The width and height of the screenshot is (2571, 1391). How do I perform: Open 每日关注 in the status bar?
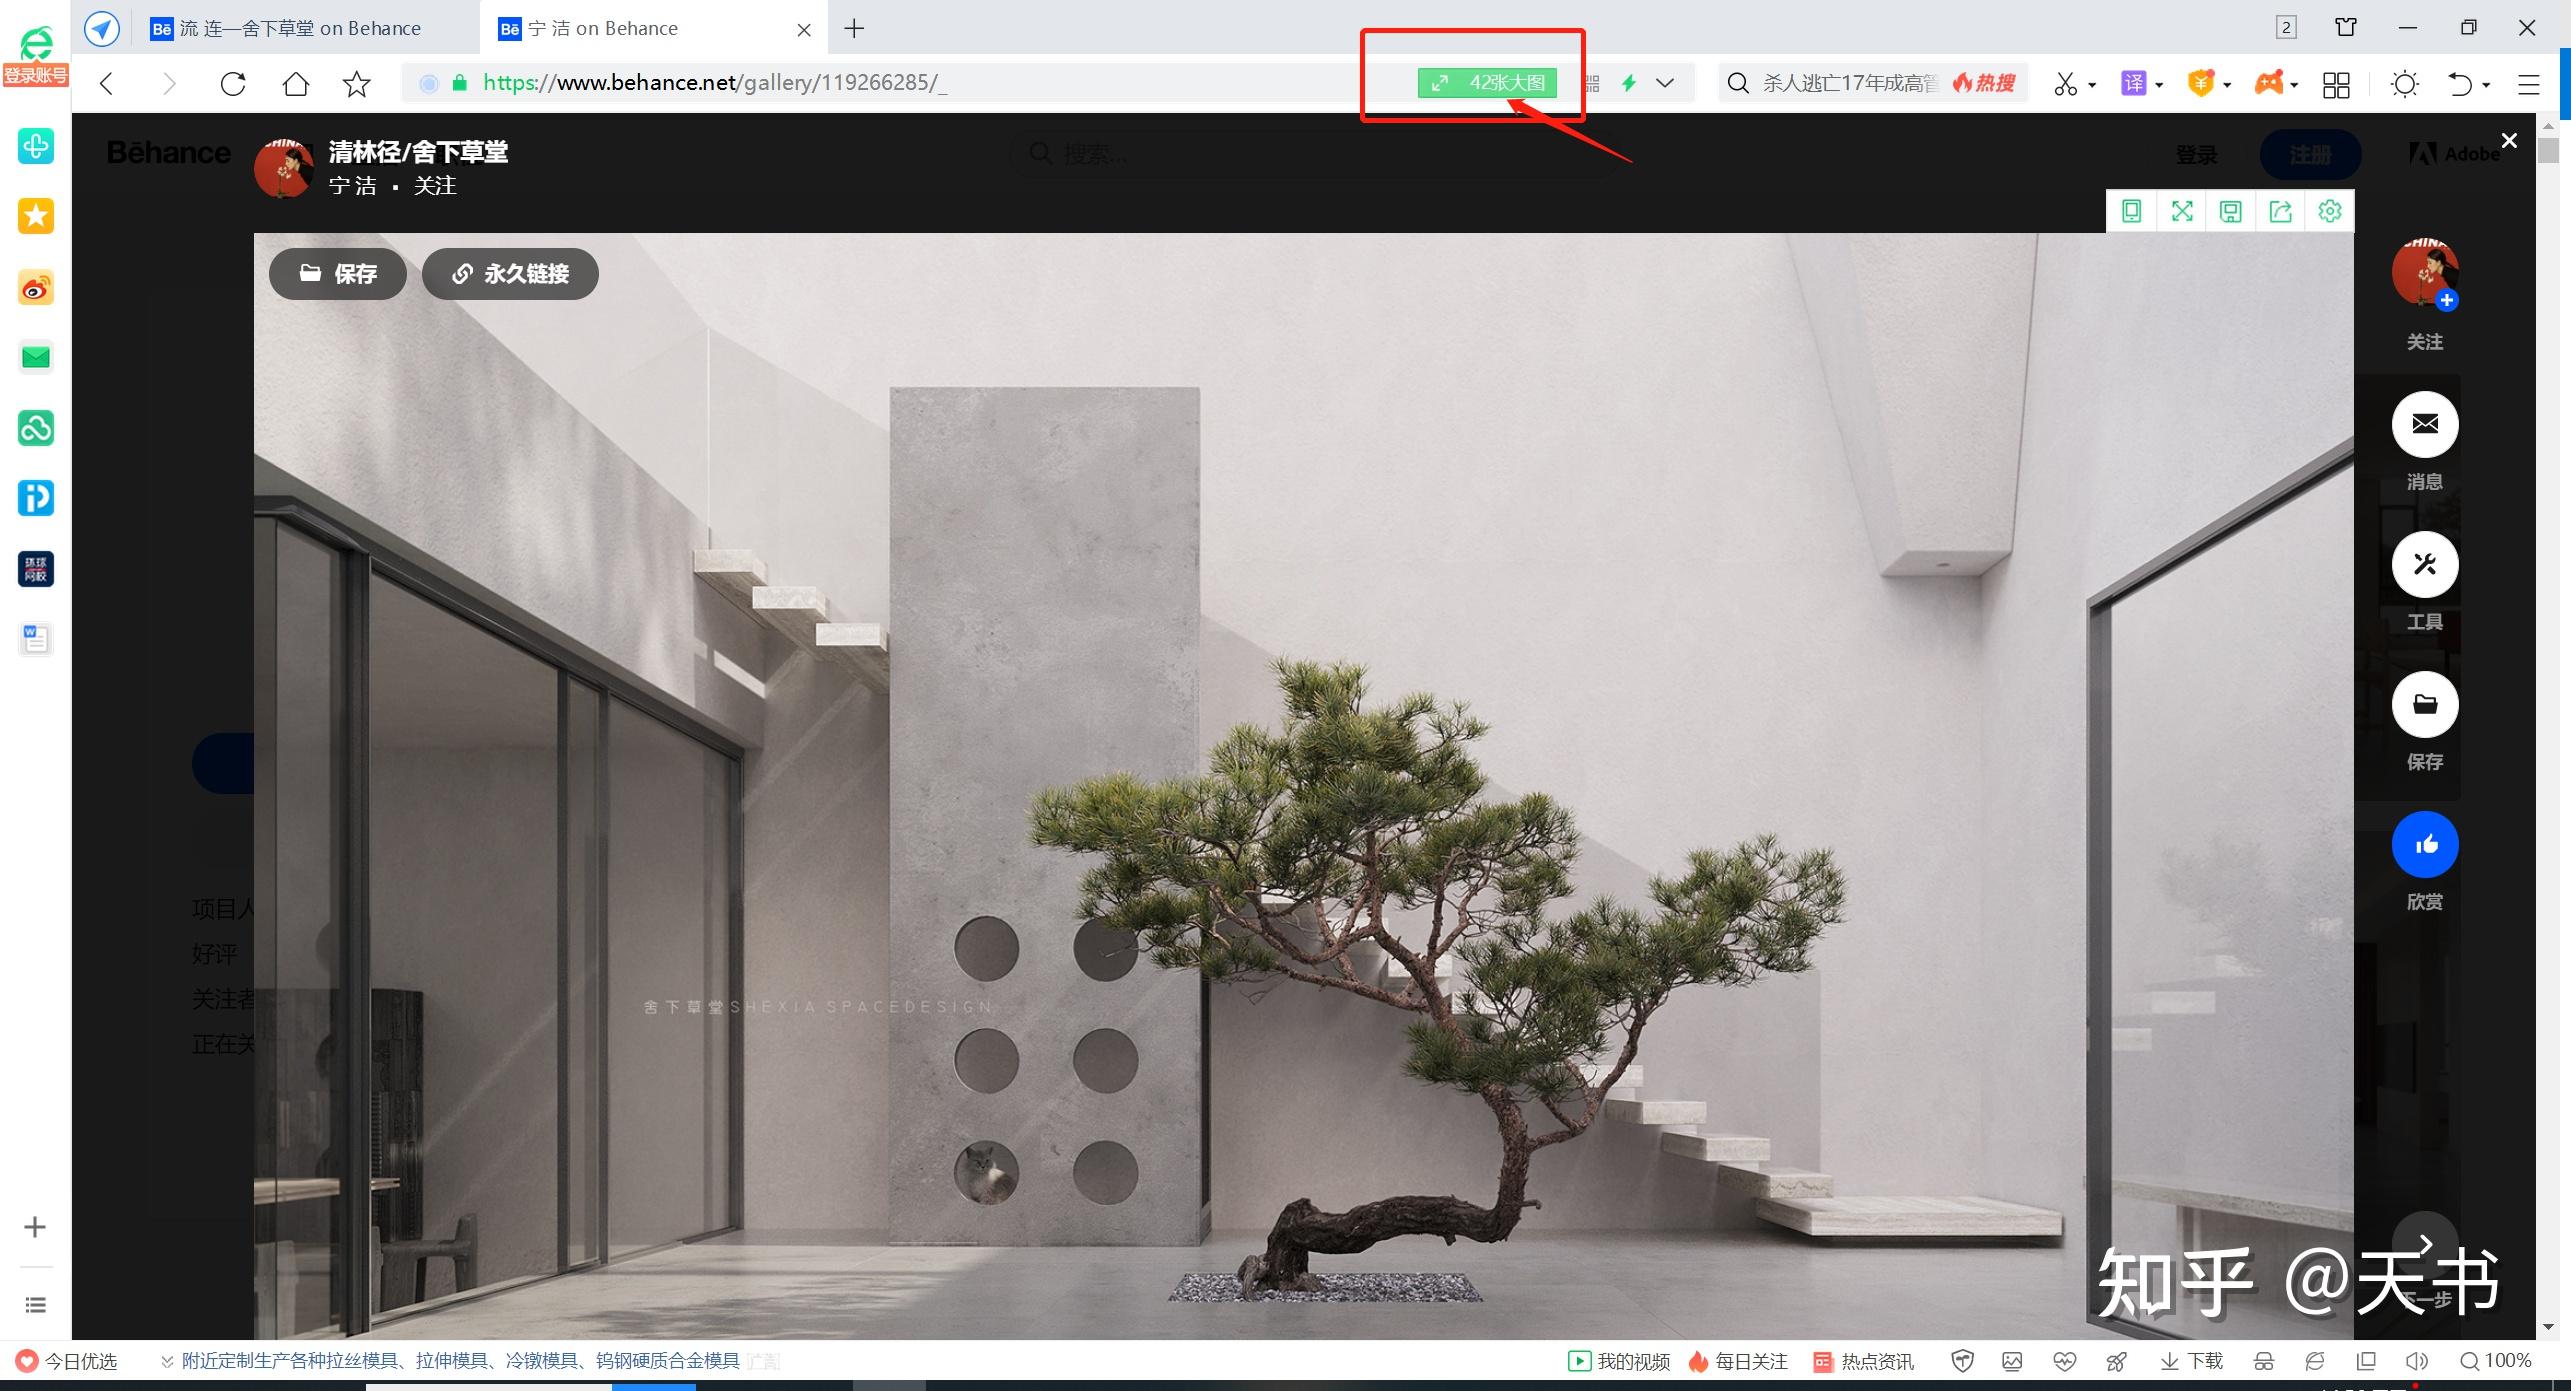pos(1737,1361)
